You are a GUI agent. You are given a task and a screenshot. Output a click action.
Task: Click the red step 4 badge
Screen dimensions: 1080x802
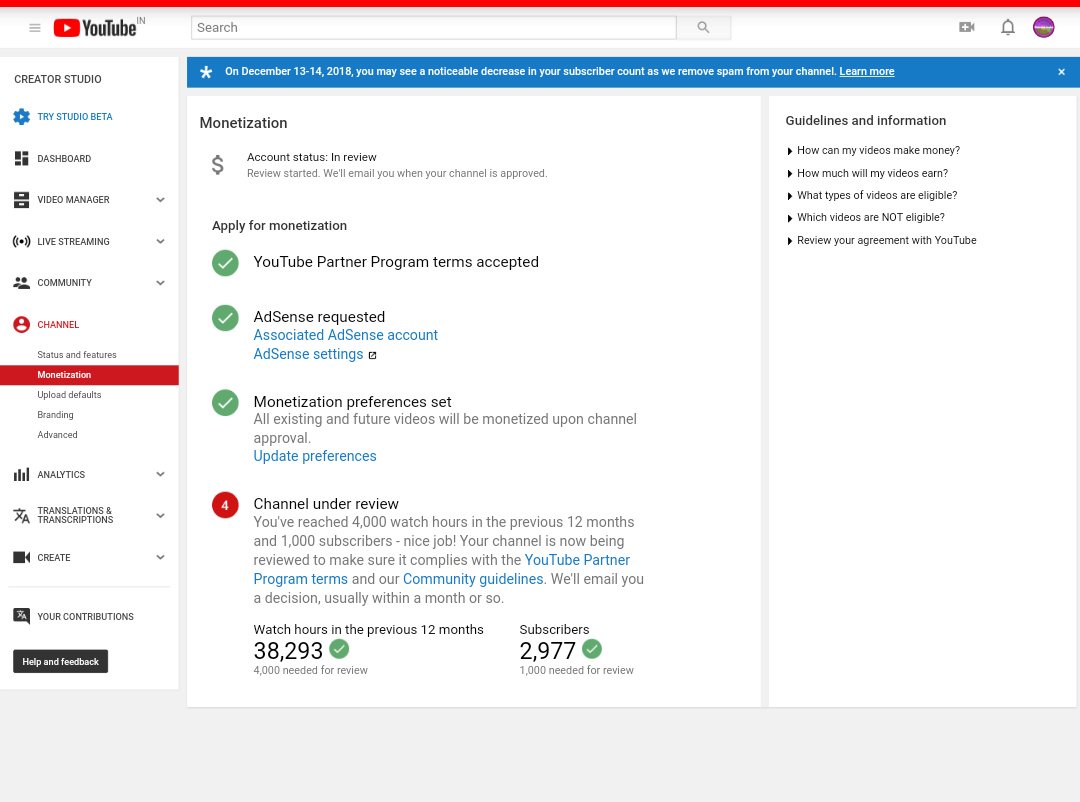tap(225, 505)
